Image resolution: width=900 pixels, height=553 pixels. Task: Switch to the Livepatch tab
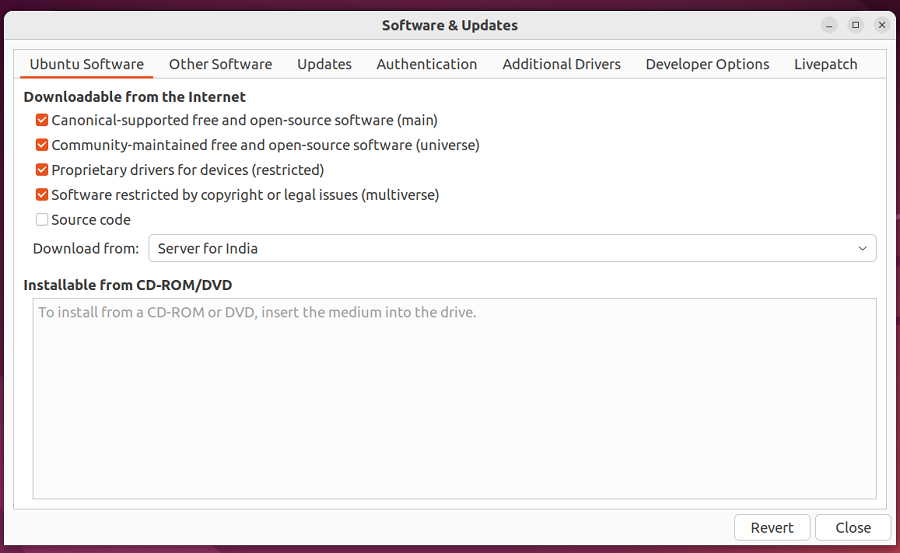[825, 64]
